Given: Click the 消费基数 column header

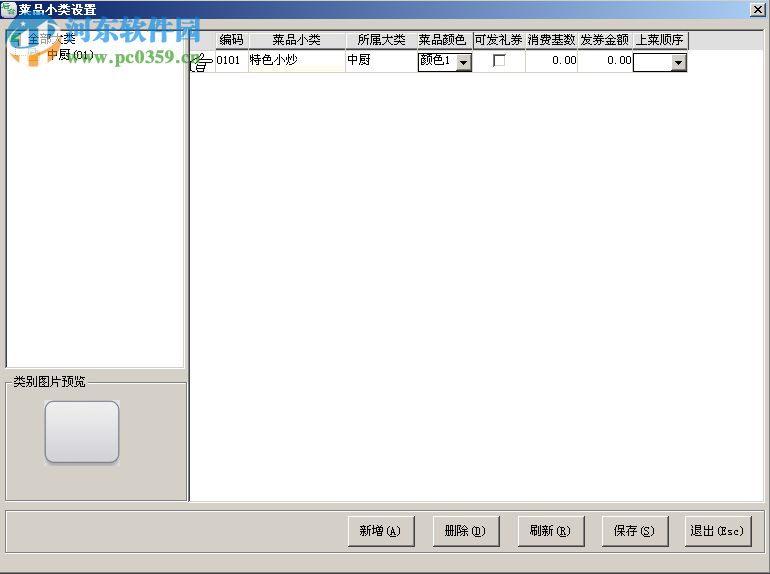Looking at the screenshot, I should [x=551, y=40].
